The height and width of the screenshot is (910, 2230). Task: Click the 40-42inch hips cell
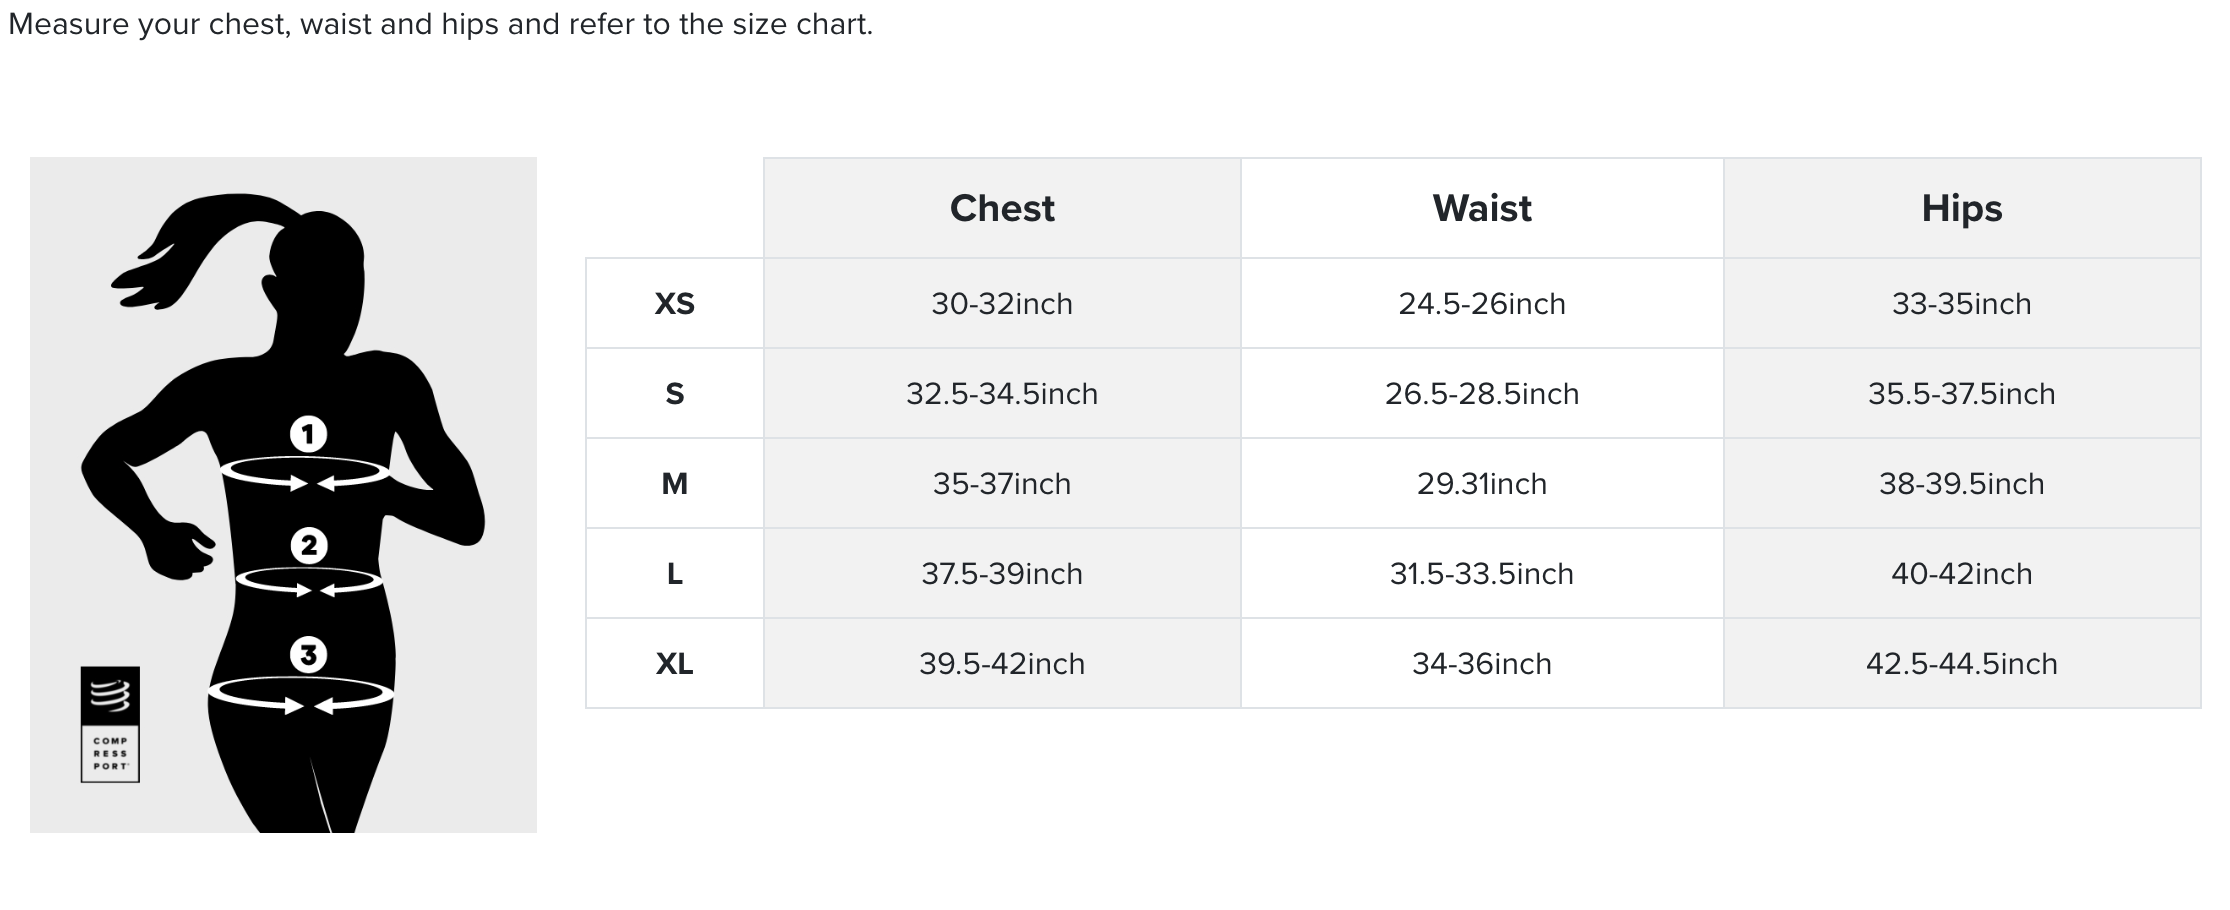pos(1961,574)
